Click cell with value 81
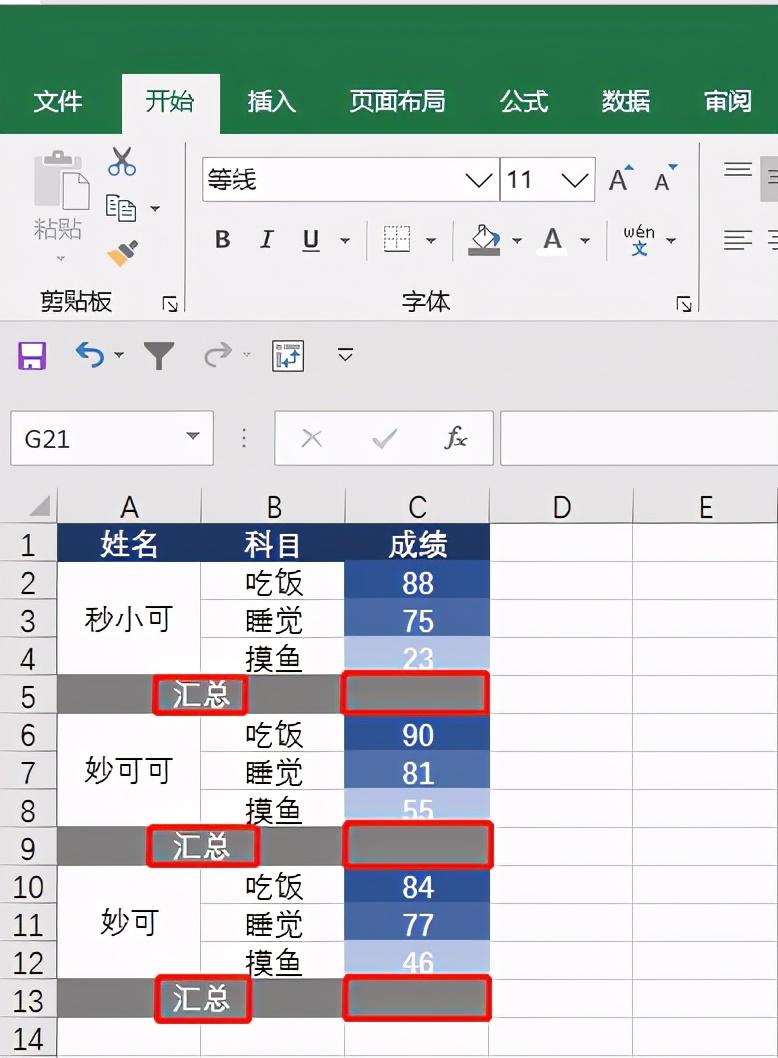The image size is (778, 1058). (x=417, y=771)
